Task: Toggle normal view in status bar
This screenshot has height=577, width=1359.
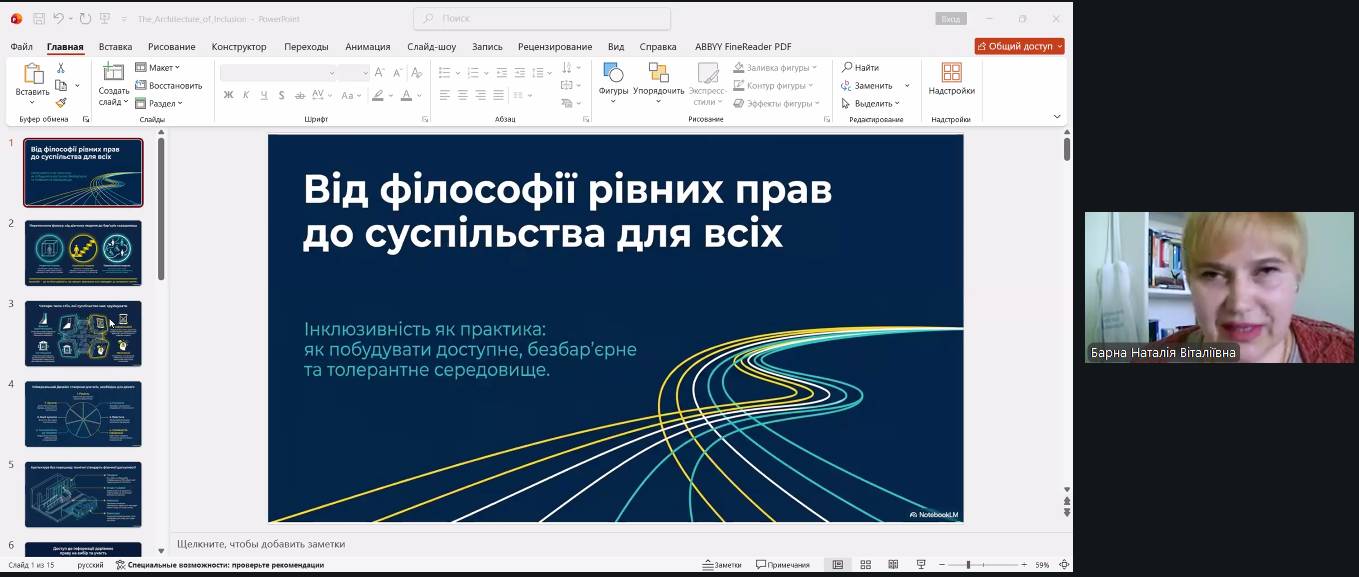Action: click(x=838, y=565)
